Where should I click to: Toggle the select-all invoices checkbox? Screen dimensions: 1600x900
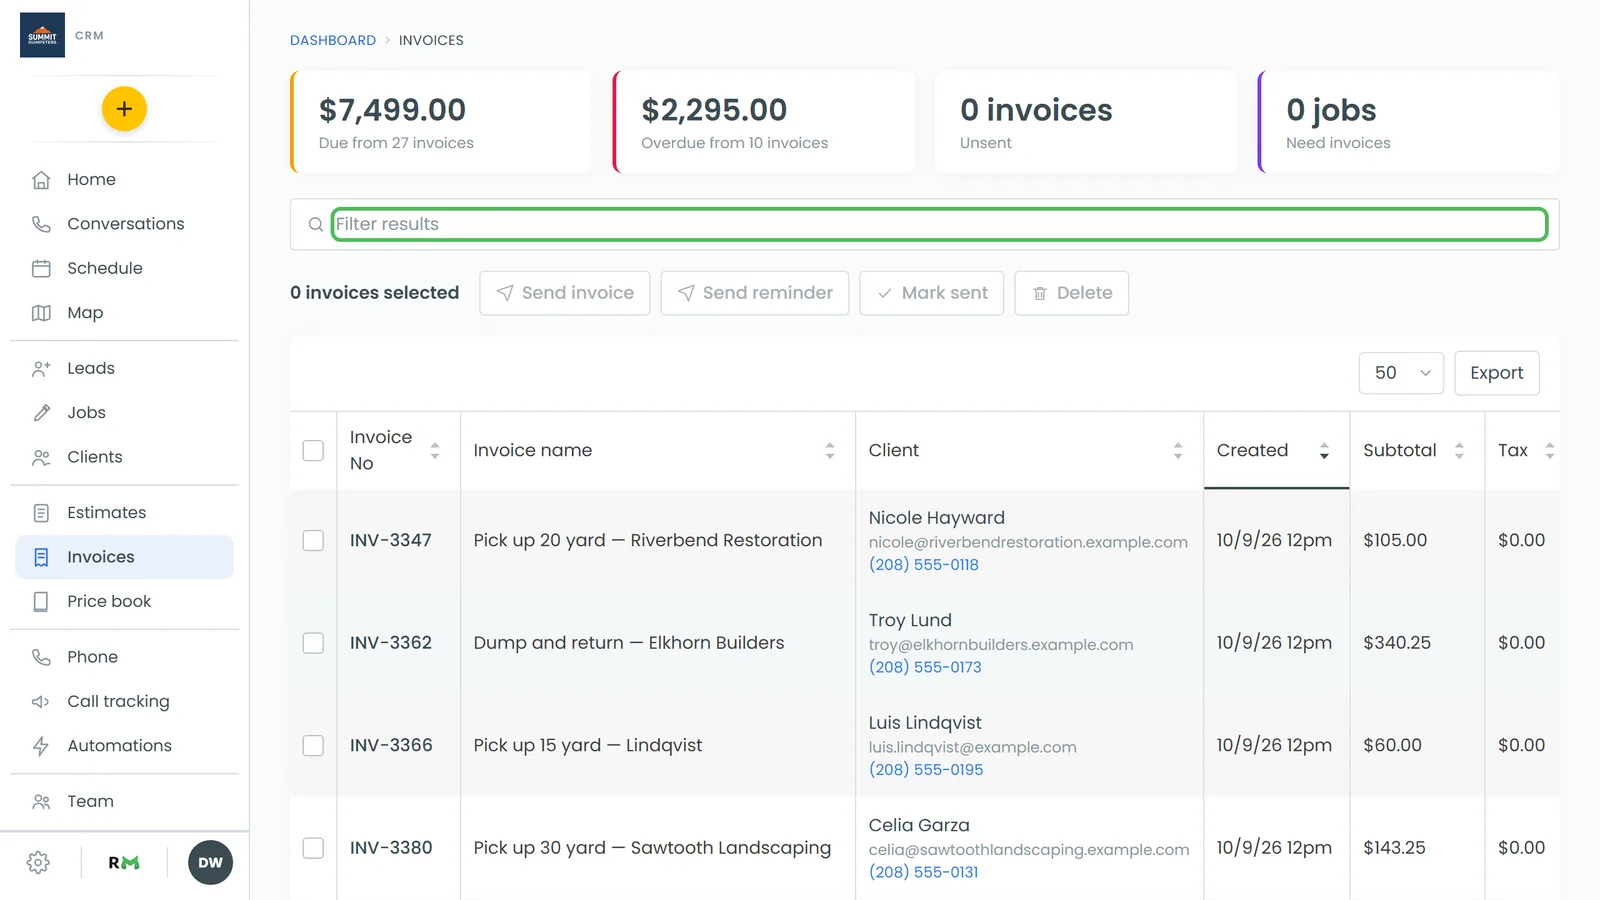click(x=313, y=451)
